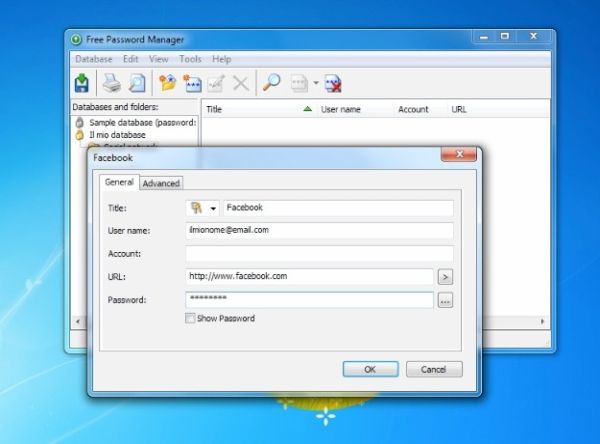Screen dimensions: 600x444
Task: Select Sample database in the tree
Action: [143, 122]
